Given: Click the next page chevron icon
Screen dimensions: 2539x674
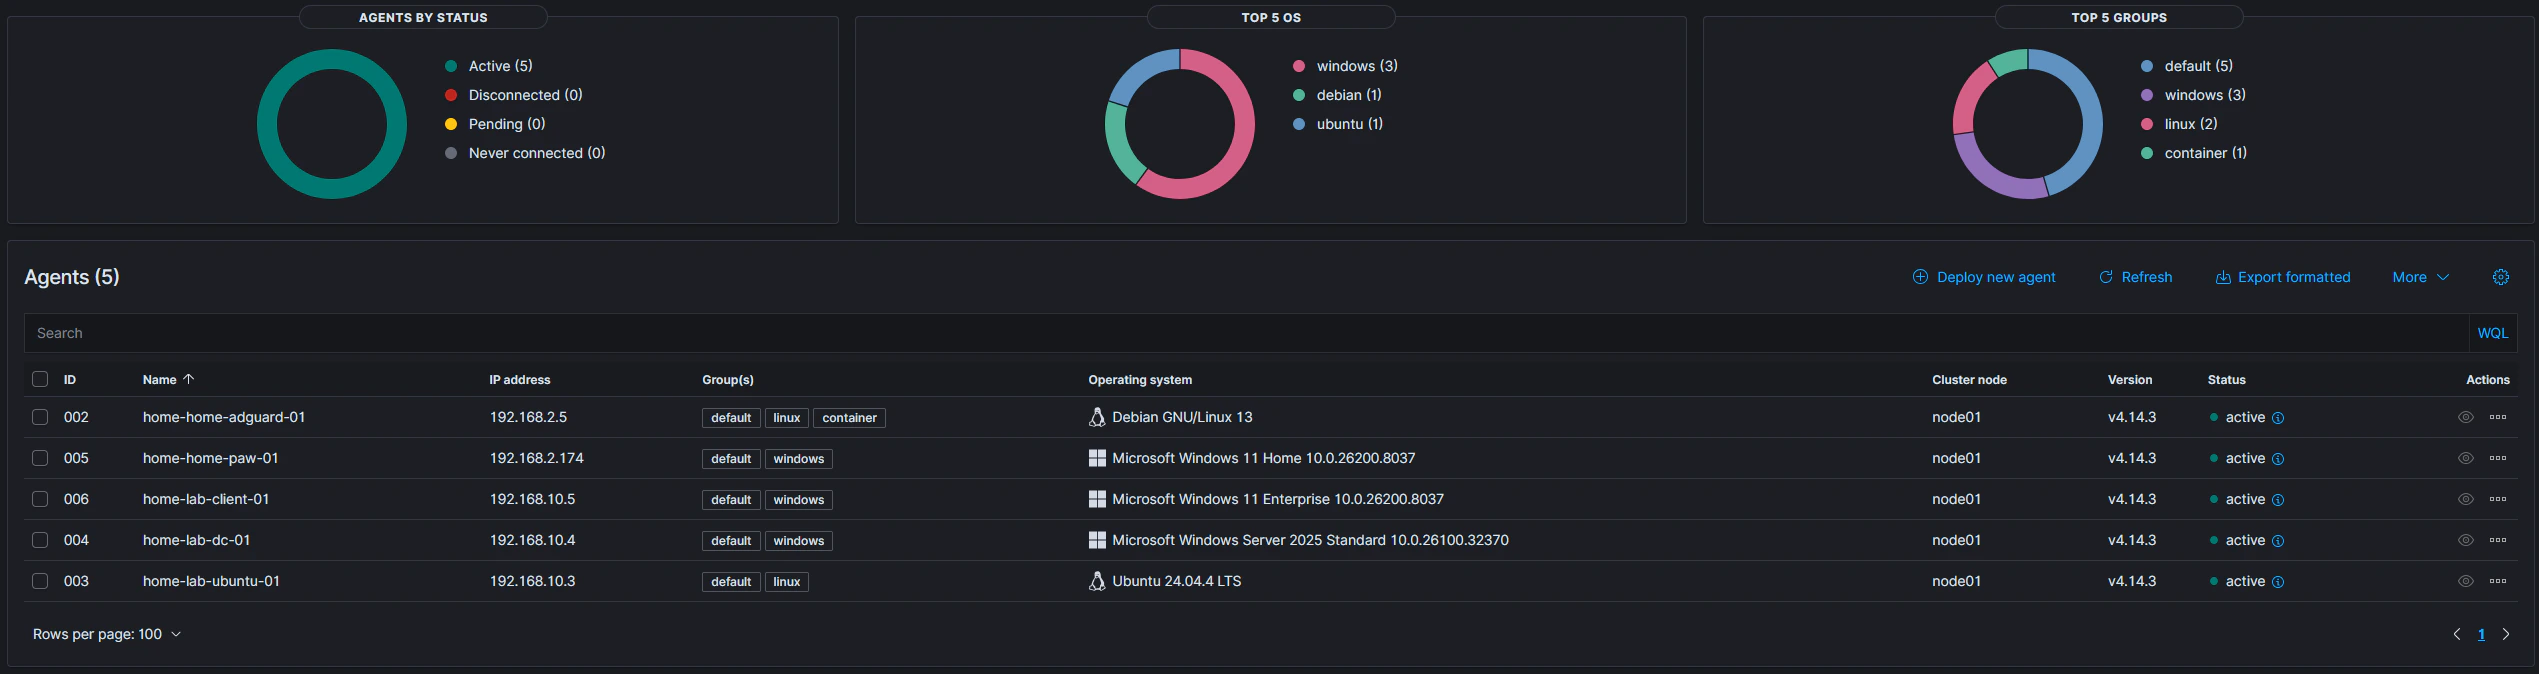Looking at the screenshot, I should point(2506,634).
